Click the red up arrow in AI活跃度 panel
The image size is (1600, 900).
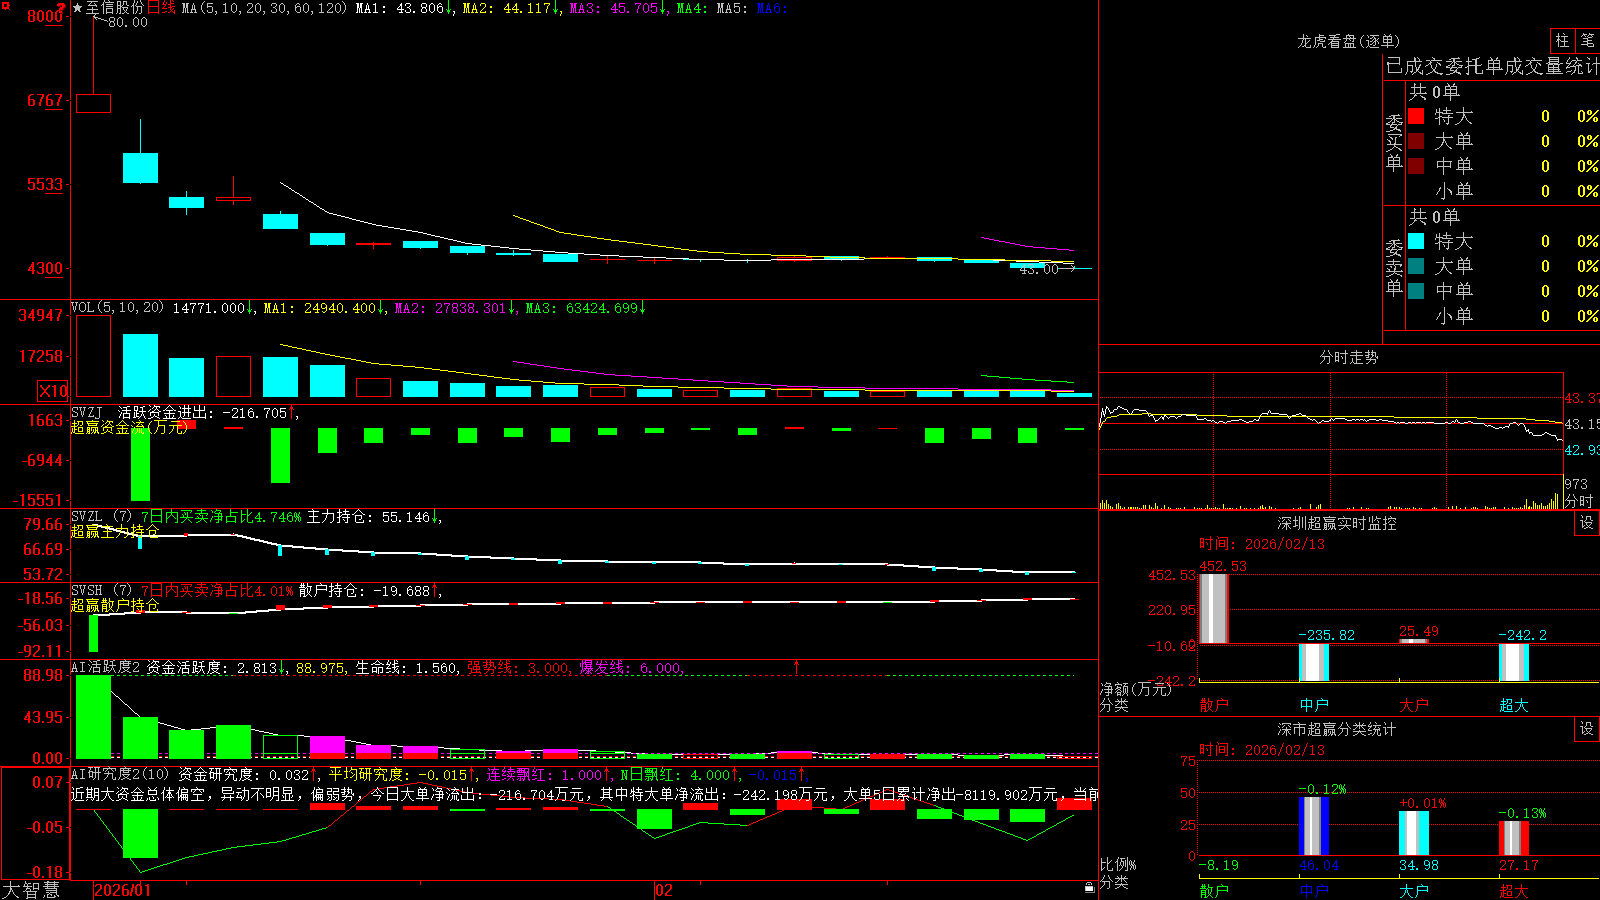pos(796,666)
